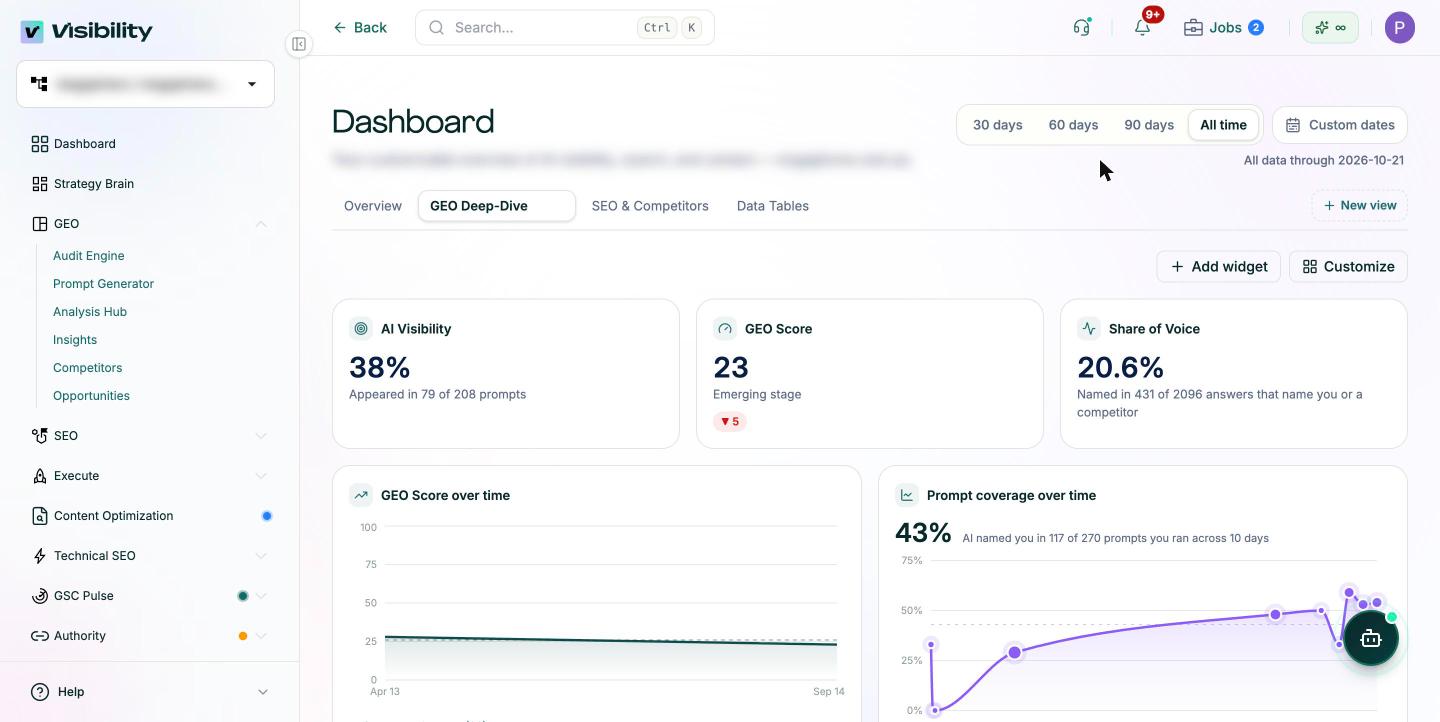Image resolution: width=1440 pixels, height=722 pixels.
Task: Click the Dashboard icon in the sidebar
Action: (40, 144)
